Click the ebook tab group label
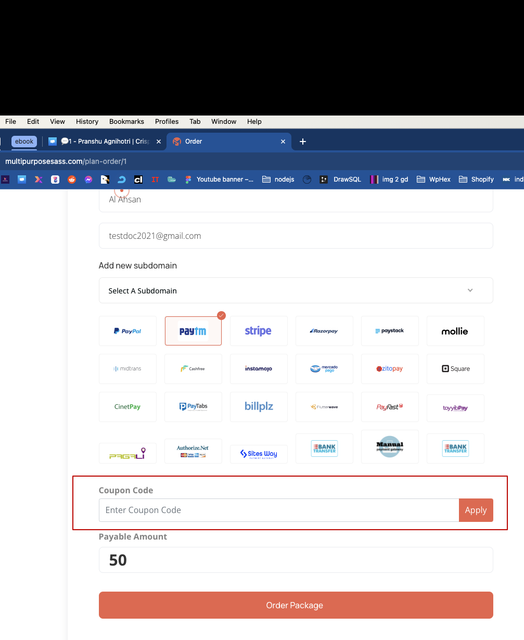The width and height of the screenshot is (524, 640). click(x=24, y=142)
